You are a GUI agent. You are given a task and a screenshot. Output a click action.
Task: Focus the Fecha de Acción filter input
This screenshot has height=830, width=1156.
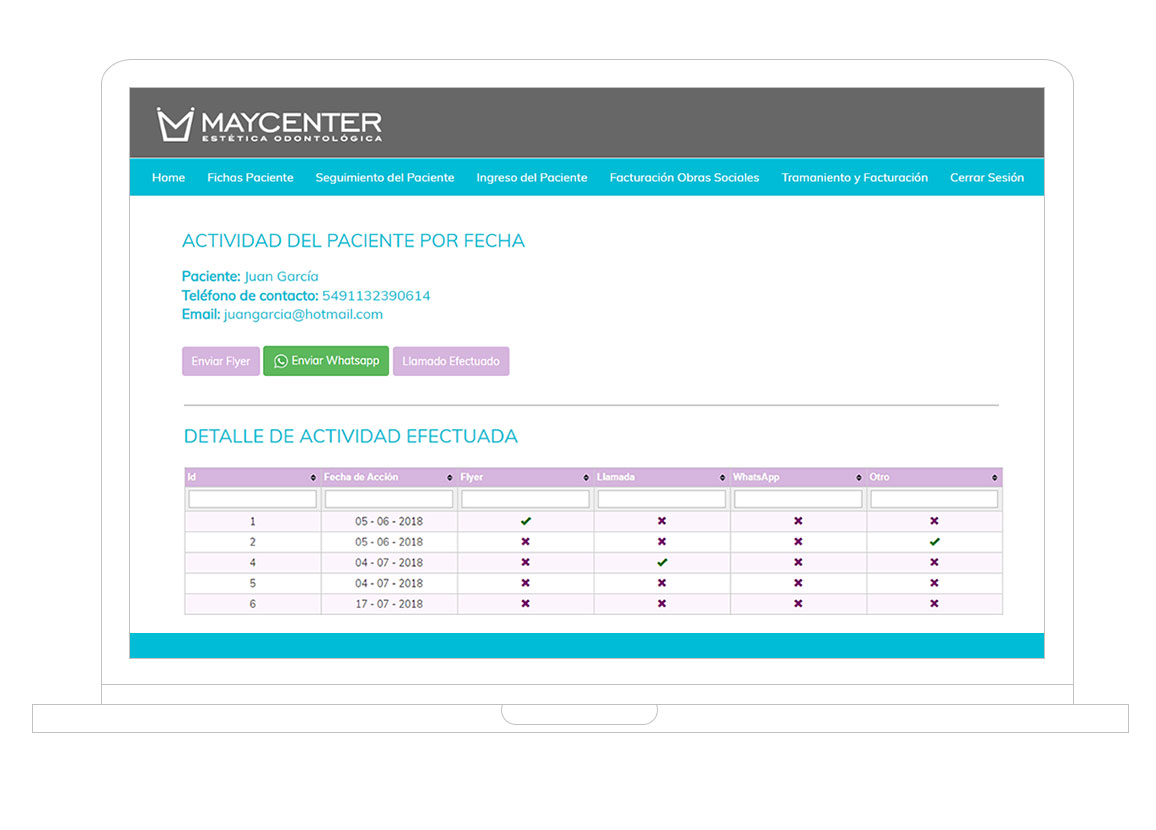[x=389, y=499]
